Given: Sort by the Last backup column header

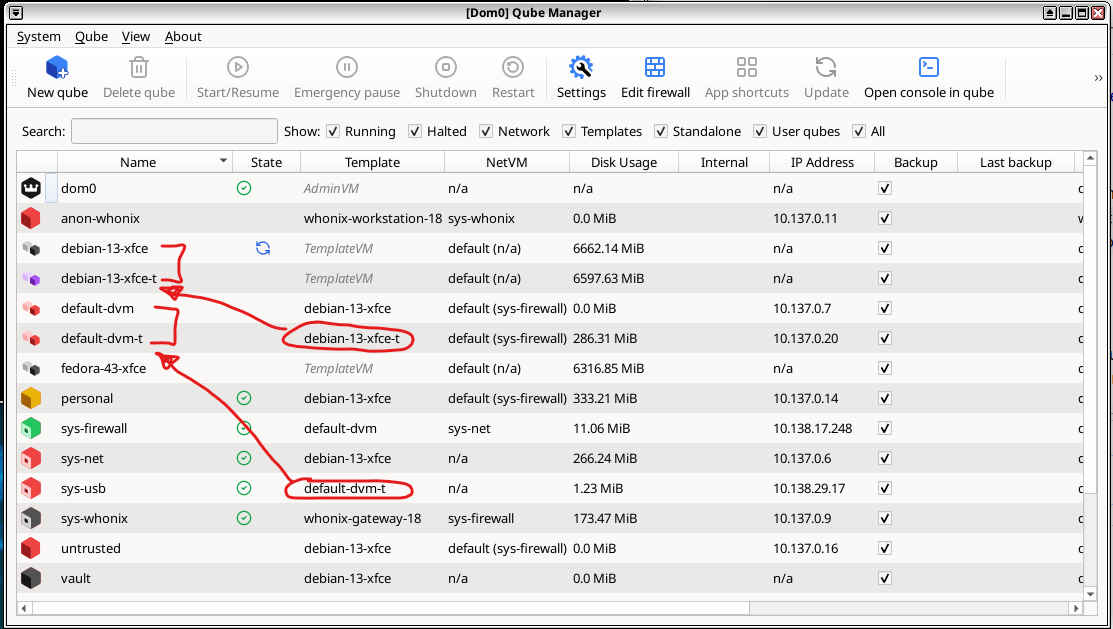Looking at the screenshot, I should (1016, 162).
